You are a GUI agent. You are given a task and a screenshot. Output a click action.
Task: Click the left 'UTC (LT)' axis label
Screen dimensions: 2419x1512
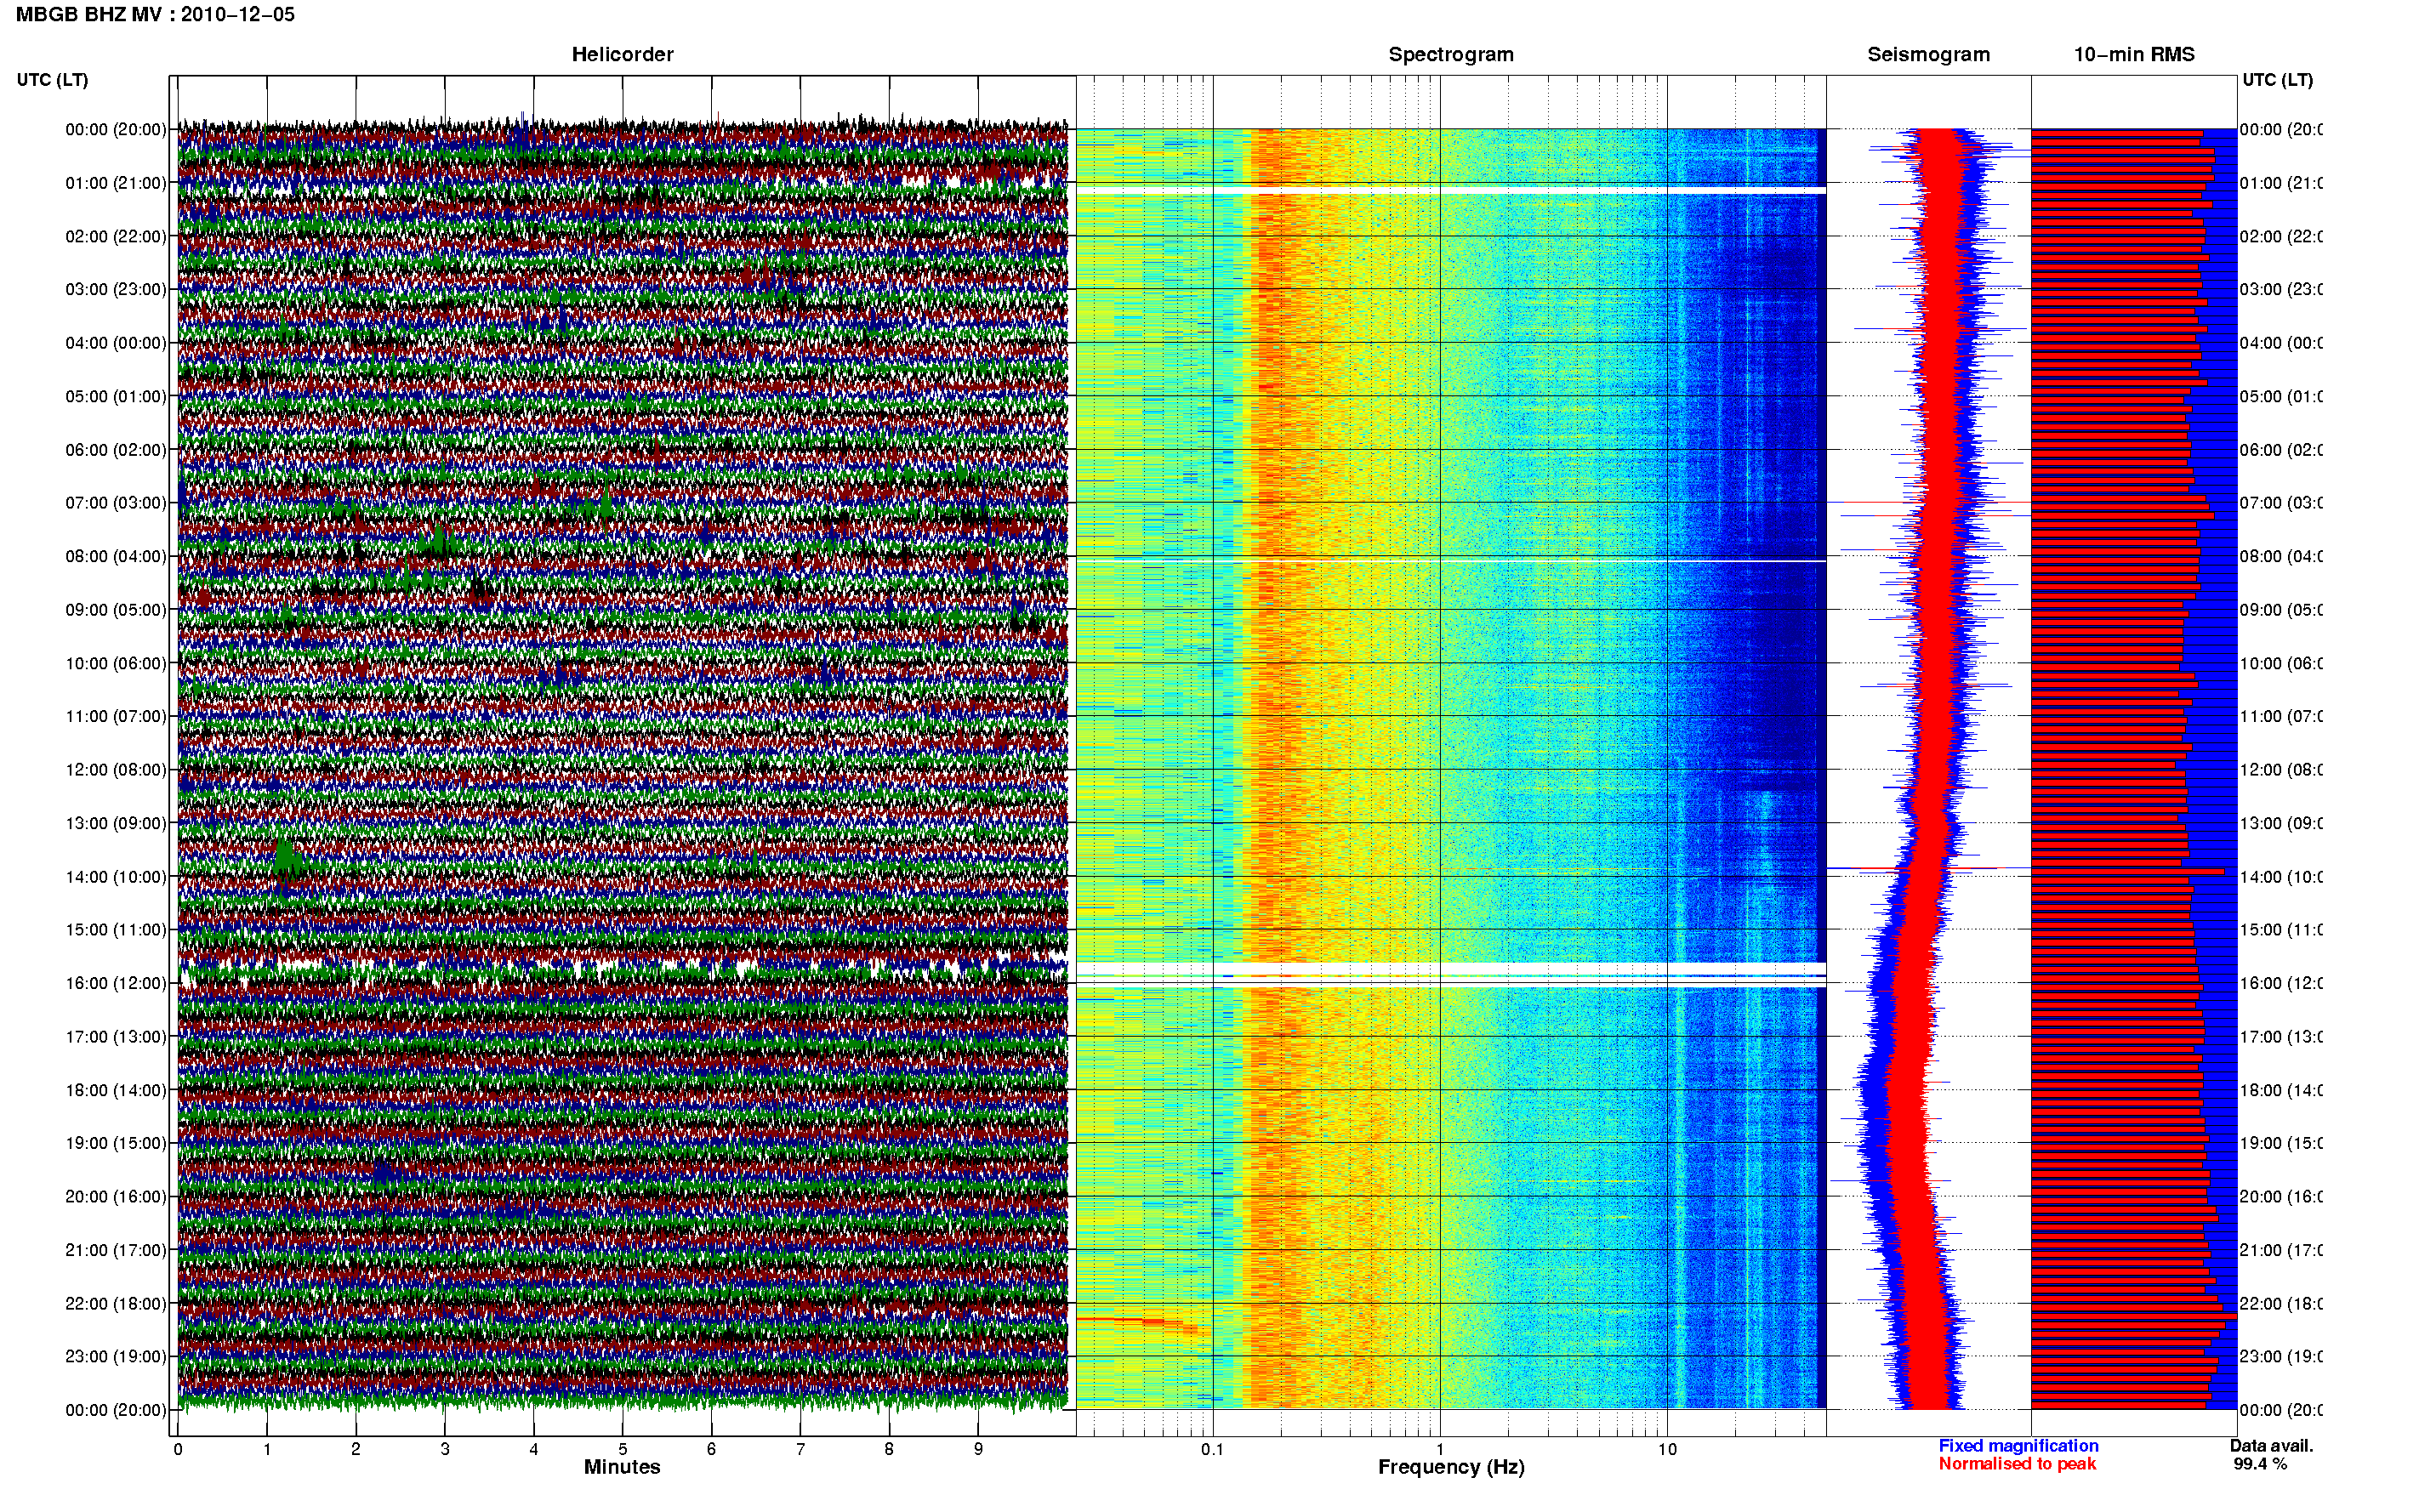pyautogui.click(x=52, y=80)
